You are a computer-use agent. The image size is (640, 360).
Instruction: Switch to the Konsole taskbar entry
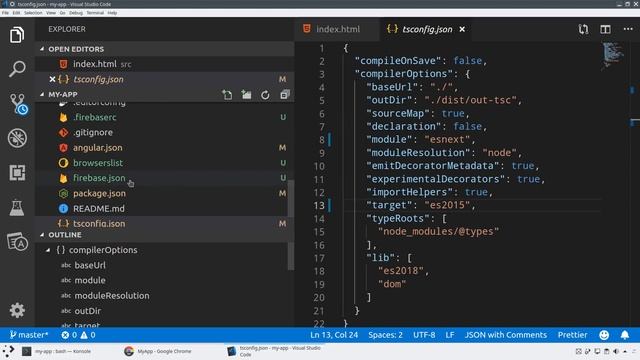[56, 351]
